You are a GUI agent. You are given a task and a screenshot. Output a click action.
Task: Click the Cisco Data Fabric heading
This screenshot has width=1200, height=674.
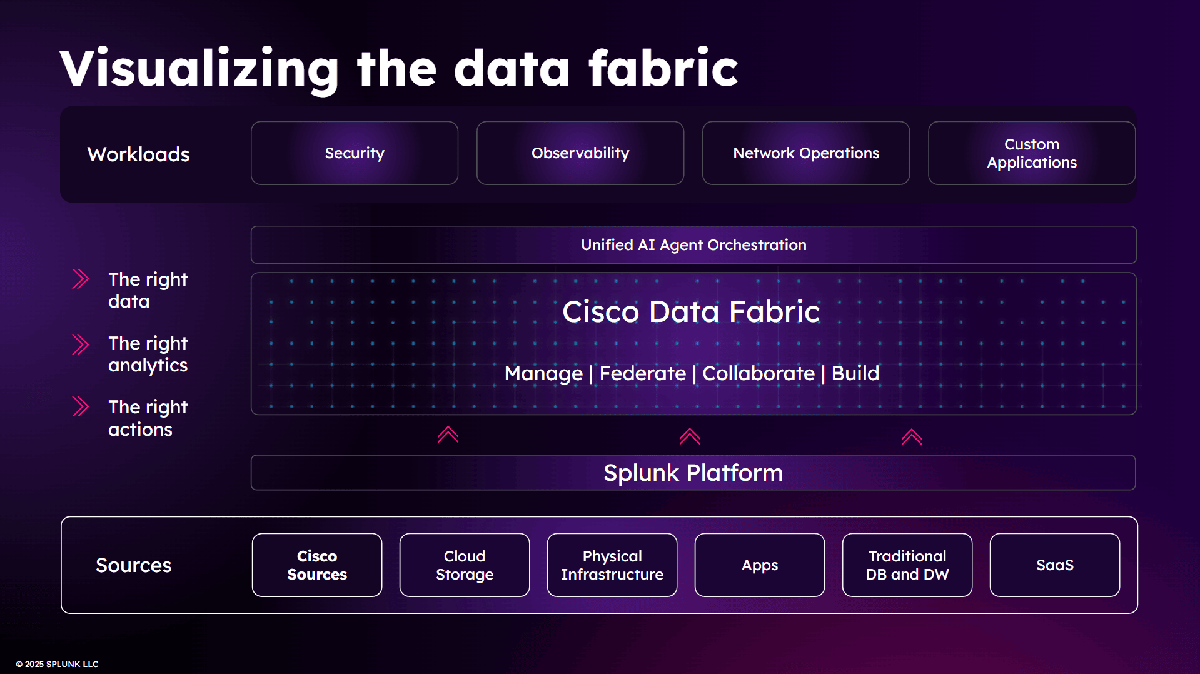point(691,312)
